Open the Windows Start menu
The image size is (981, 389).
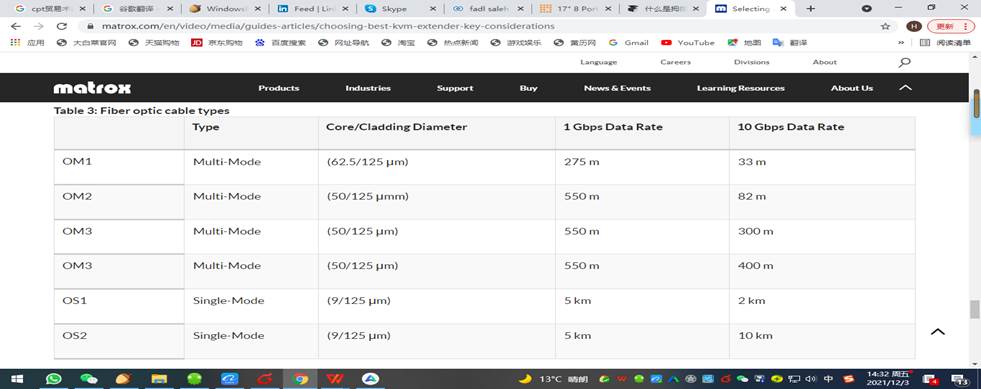17,379
